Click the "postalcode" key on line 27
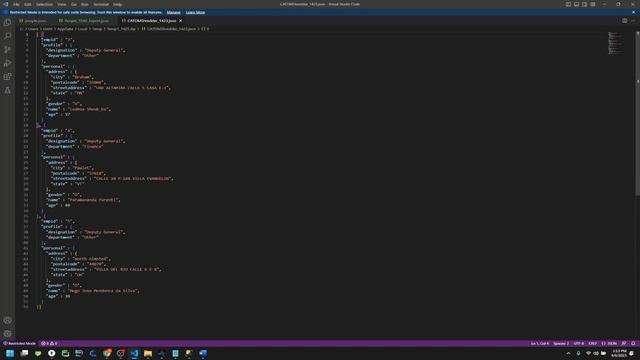The width and height of the screenshot is (640, 360). click(65, 173)
